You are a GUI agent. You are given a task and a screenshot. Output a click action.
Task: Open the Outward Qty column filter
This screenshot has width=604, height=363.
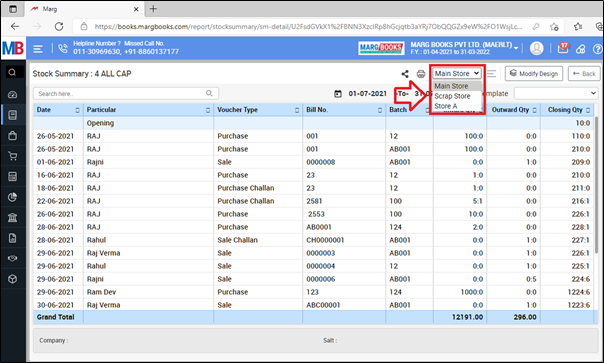pyautogui.click(x=535, y=110)
